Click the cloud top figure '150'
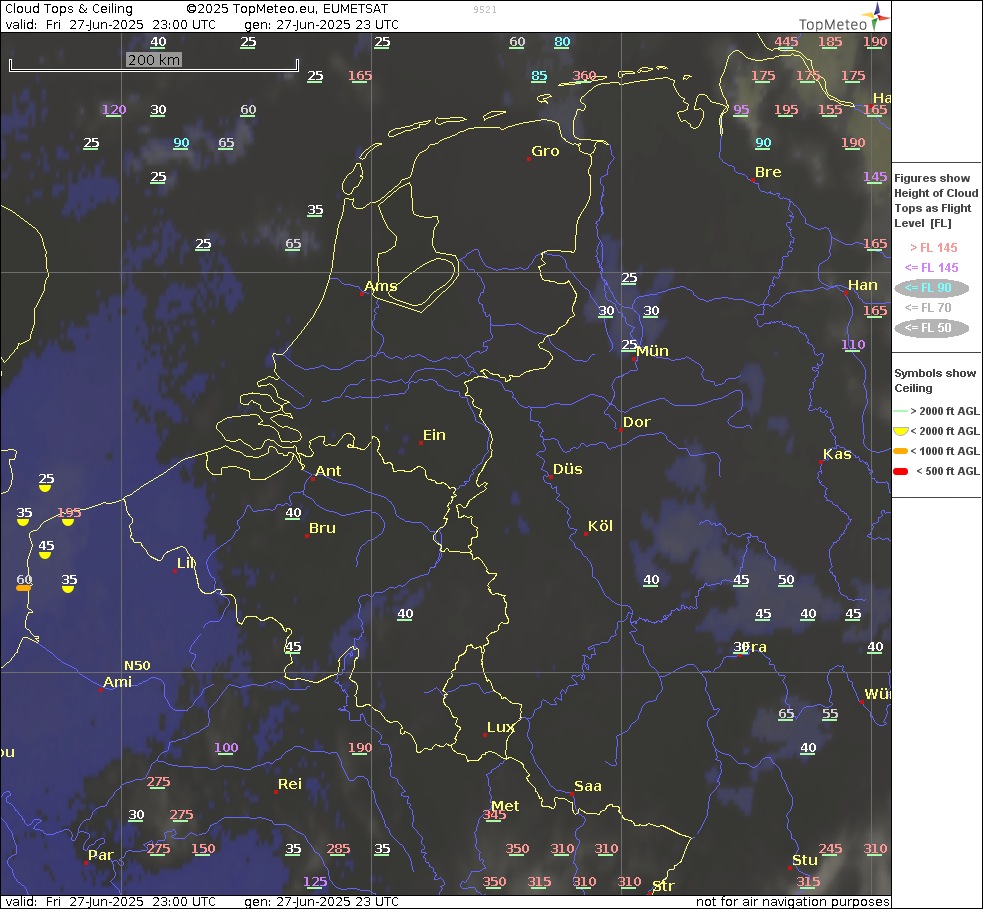 point(203,849)
